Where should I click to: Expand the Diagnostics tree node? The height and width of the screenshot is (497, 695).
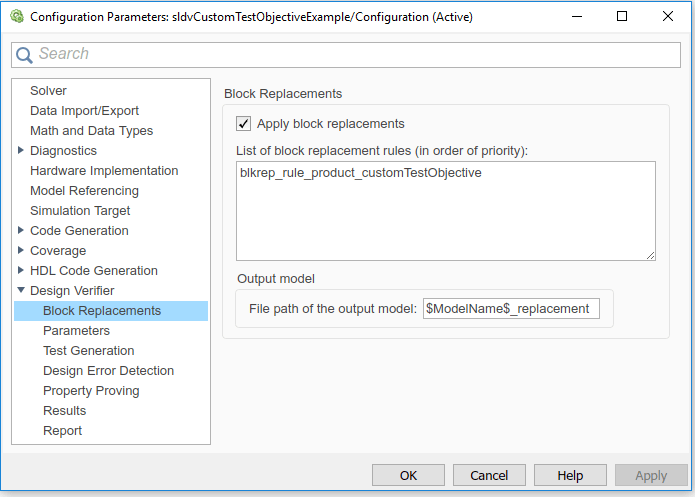pos(21,151)
